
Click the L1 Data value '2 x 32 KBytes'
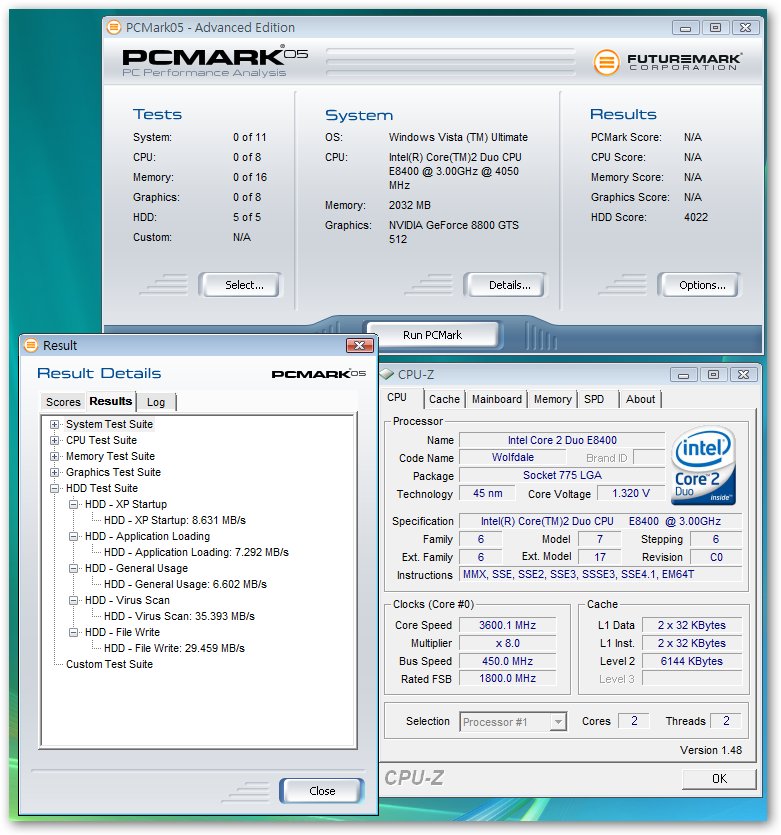(x=692, y=625)
